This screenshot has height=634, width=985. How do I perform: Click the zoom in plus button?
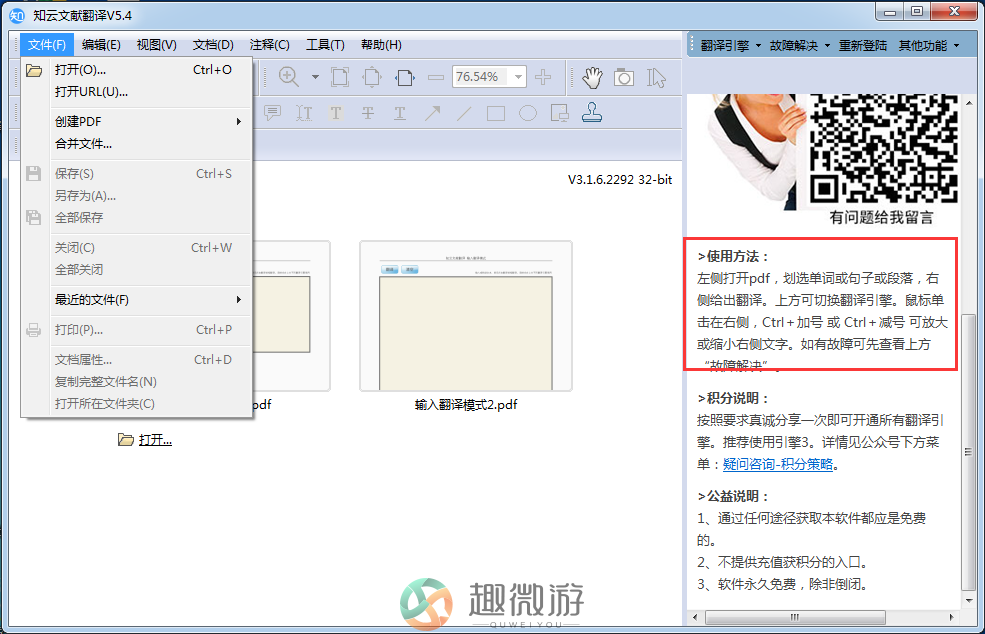click(543, 77)
